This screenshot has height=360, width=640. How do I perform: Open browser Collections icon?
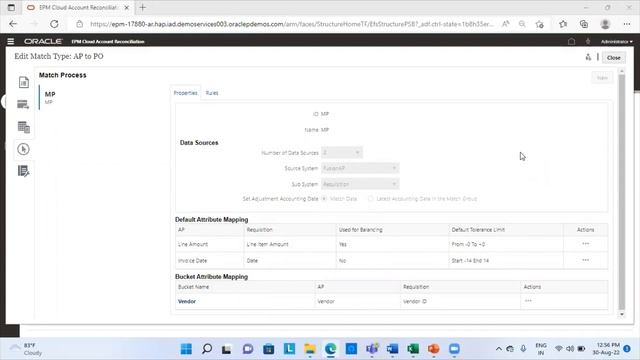(x=584, y=24)
